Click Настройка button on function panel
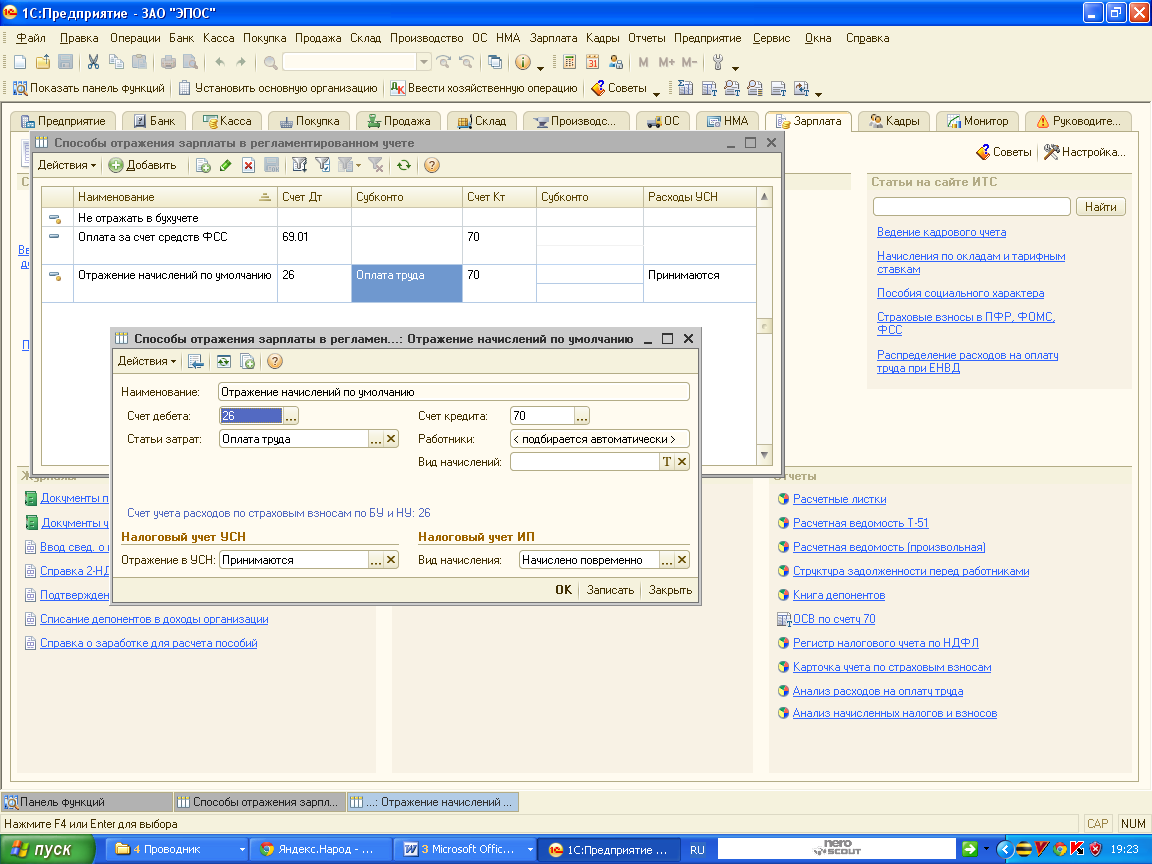 (1084, 152)
